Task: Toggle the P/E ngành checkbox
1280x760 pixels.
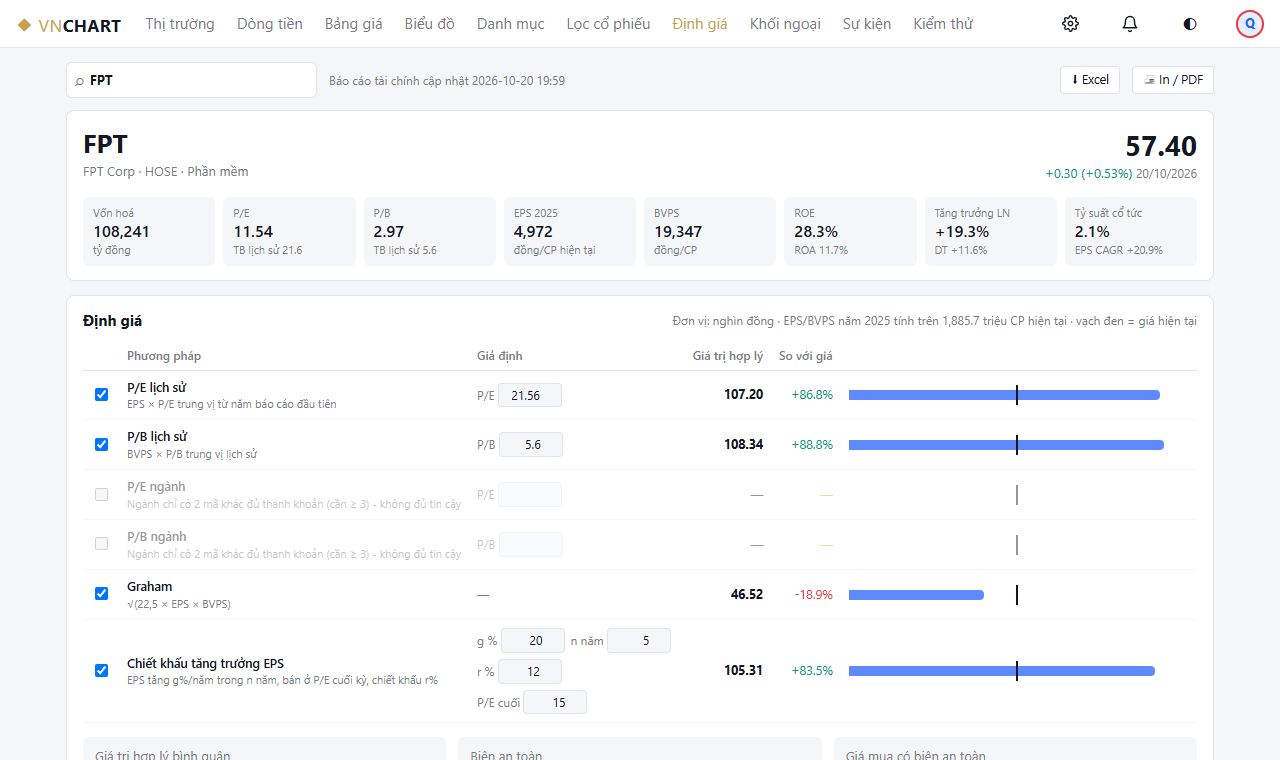Action: tap(101, 495)
